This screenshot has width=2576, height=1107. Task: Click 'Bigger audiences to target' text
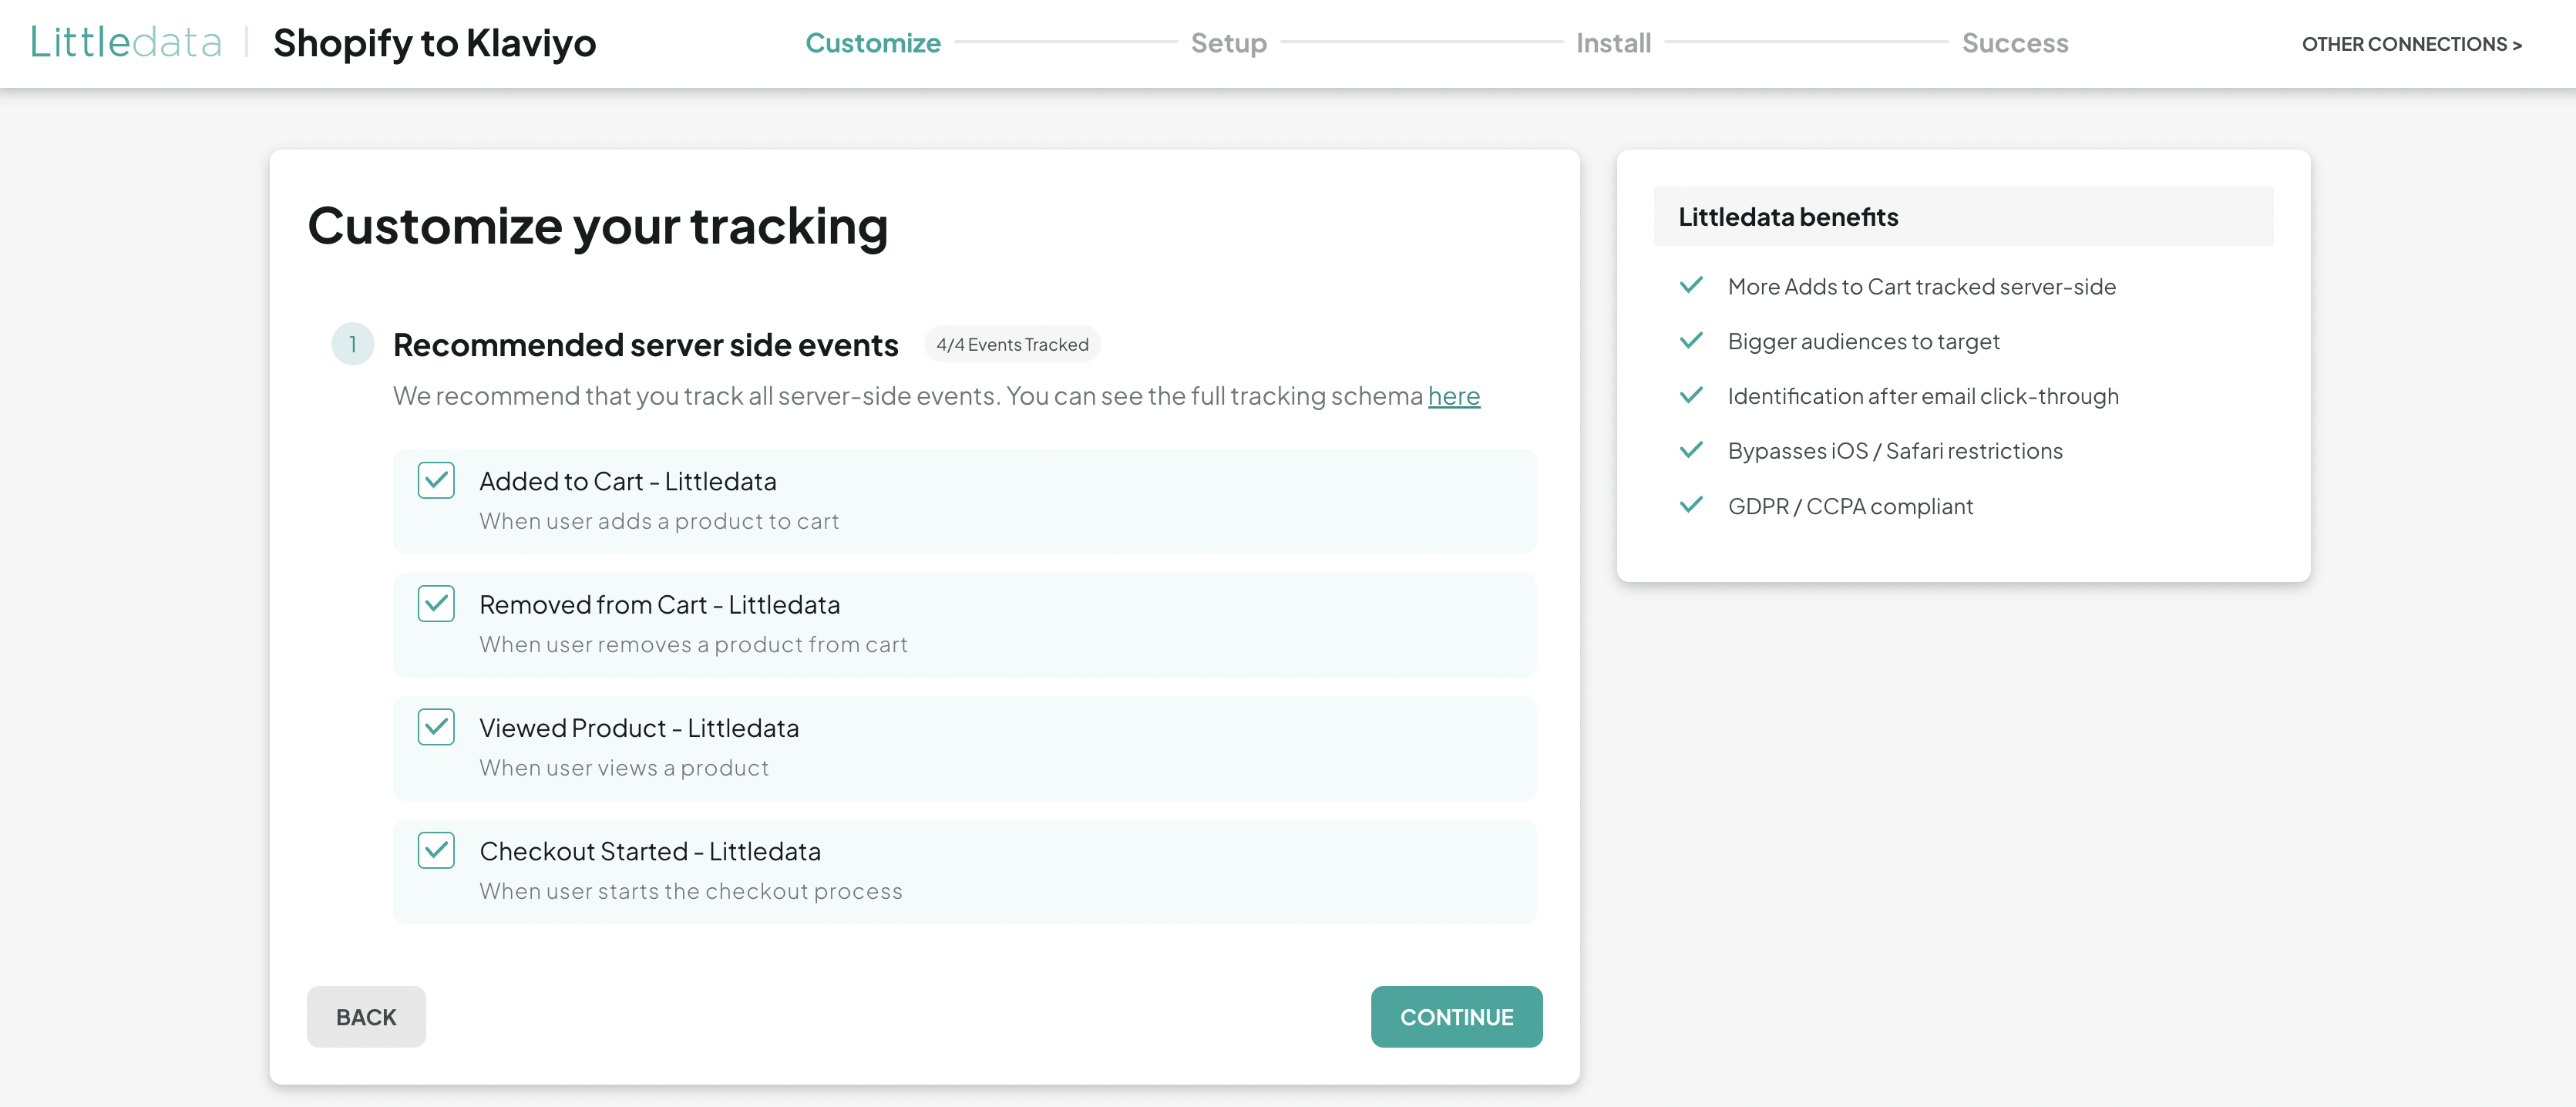tap(1864, 342)
